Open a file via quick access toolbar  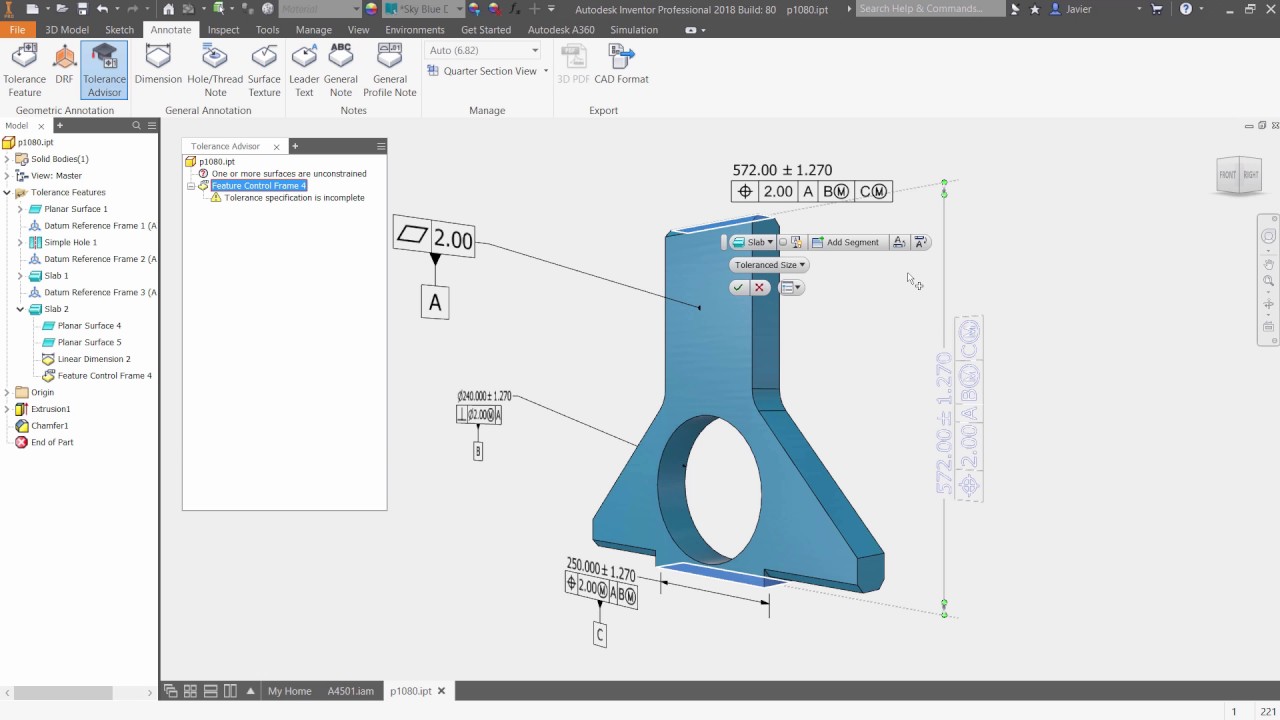(62, 9)
